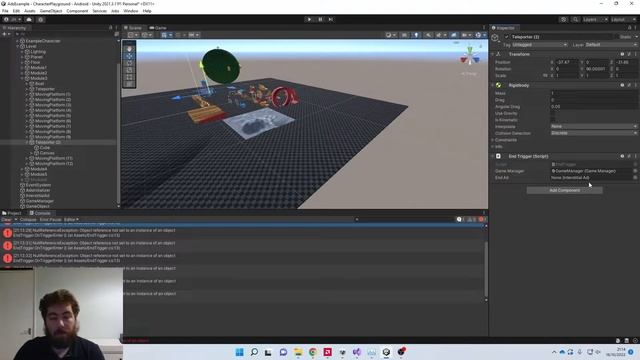Open Console Editor dropdown

tap(71, 220)
